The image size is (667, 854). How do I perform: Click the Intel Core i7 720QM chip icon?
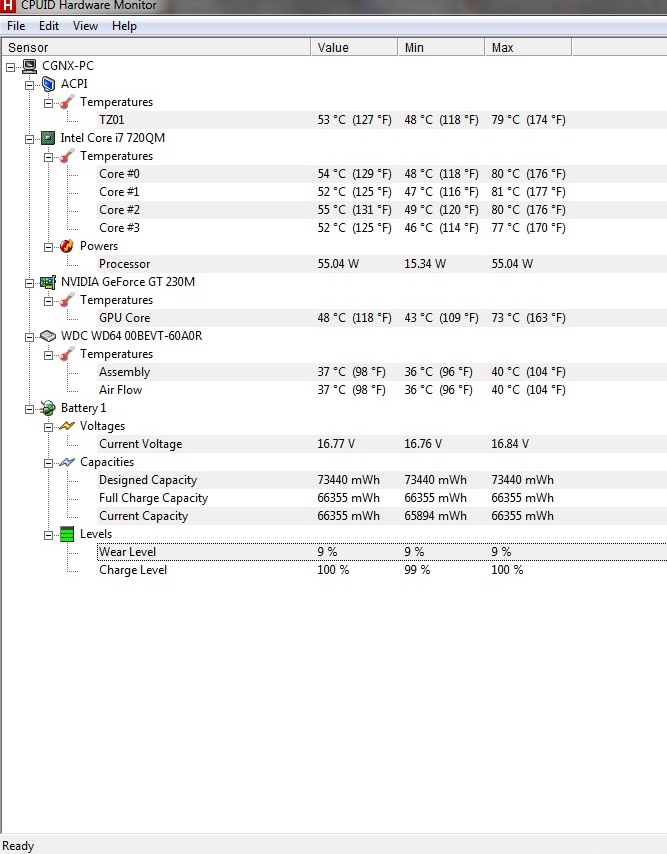[x=47, y=138]
